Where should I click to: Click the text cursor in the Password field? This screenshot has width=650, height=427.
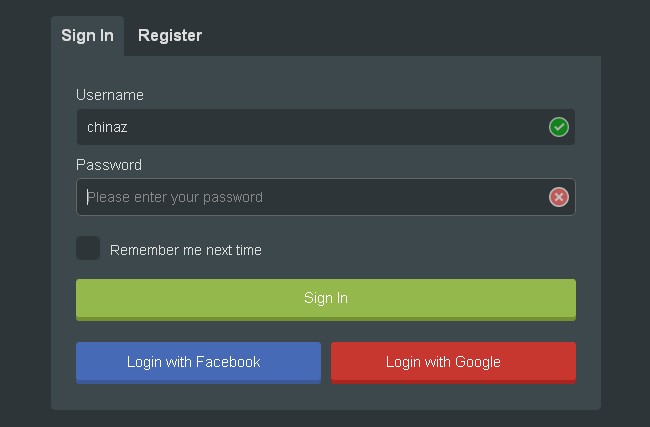click(x=86, y=197)
